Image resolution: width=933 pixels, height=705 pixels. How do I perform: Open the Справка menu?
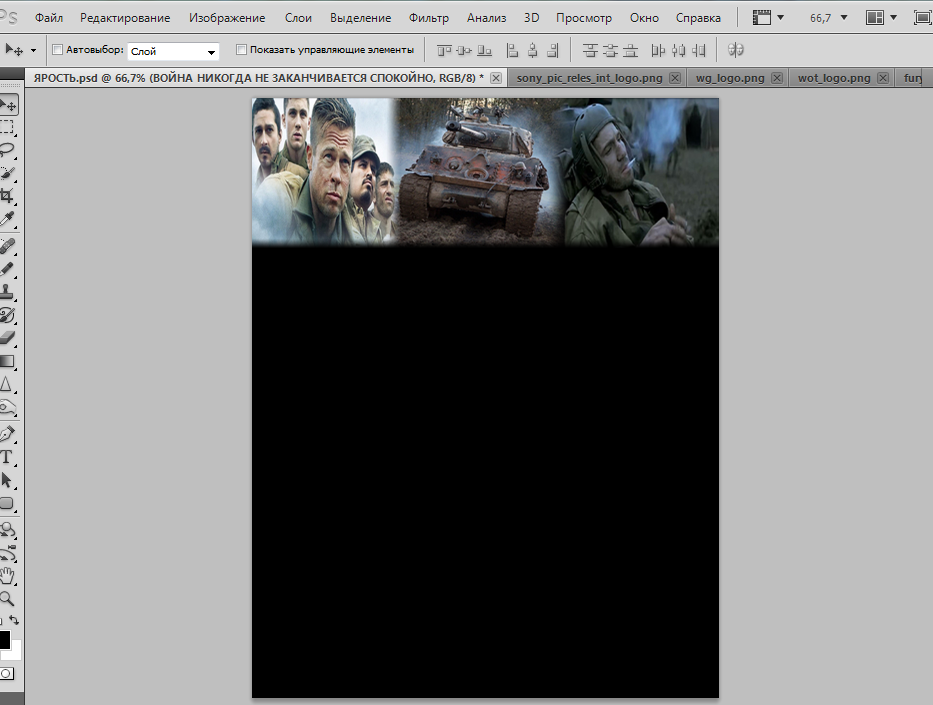698,18
